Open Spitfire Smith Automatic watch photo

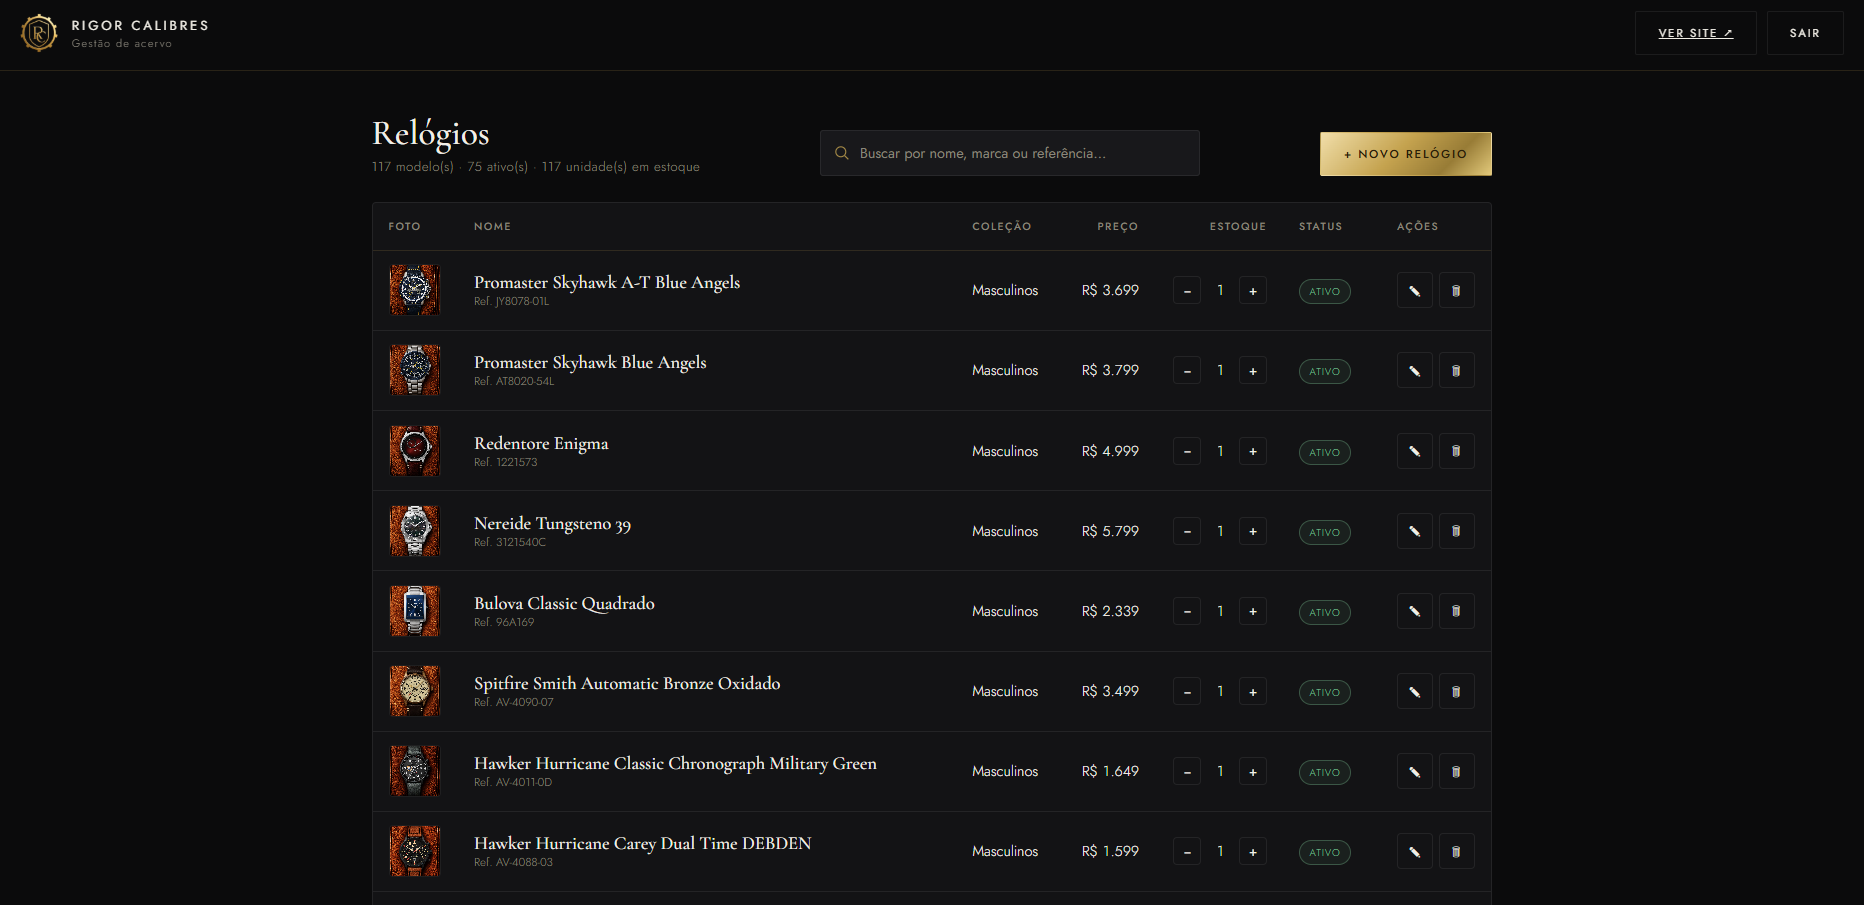pyautogui.click(x=414, y=691)
